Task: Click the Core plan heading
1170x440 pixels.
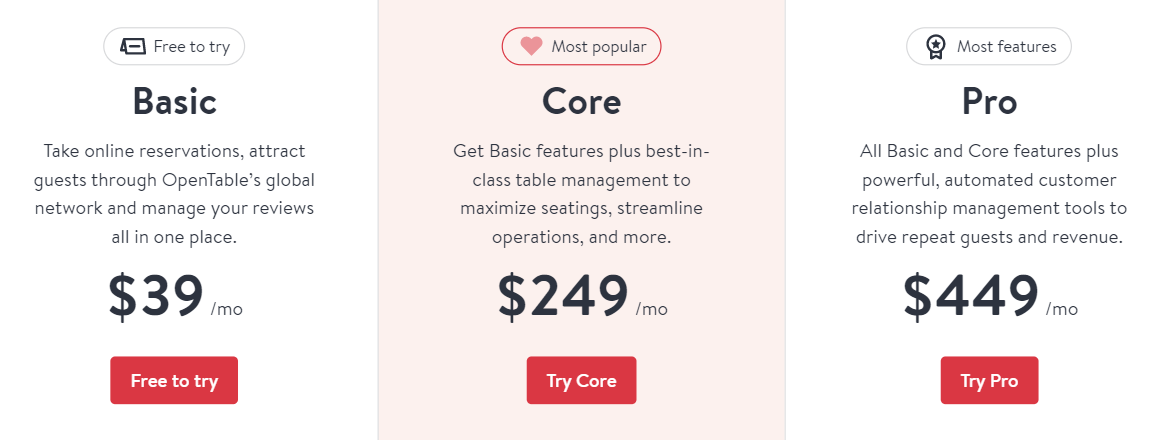Action: point(581,101)
